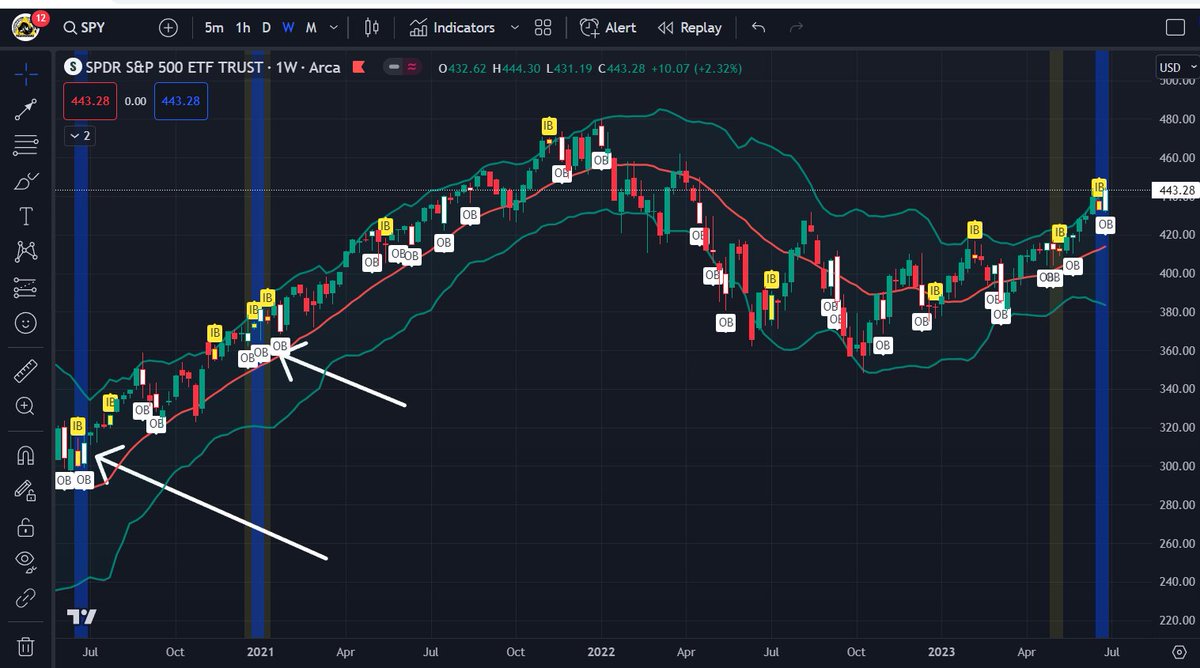This screenshot has width=1200, height=668.
Task: Open the Indicators dialog
Action: 452,28
